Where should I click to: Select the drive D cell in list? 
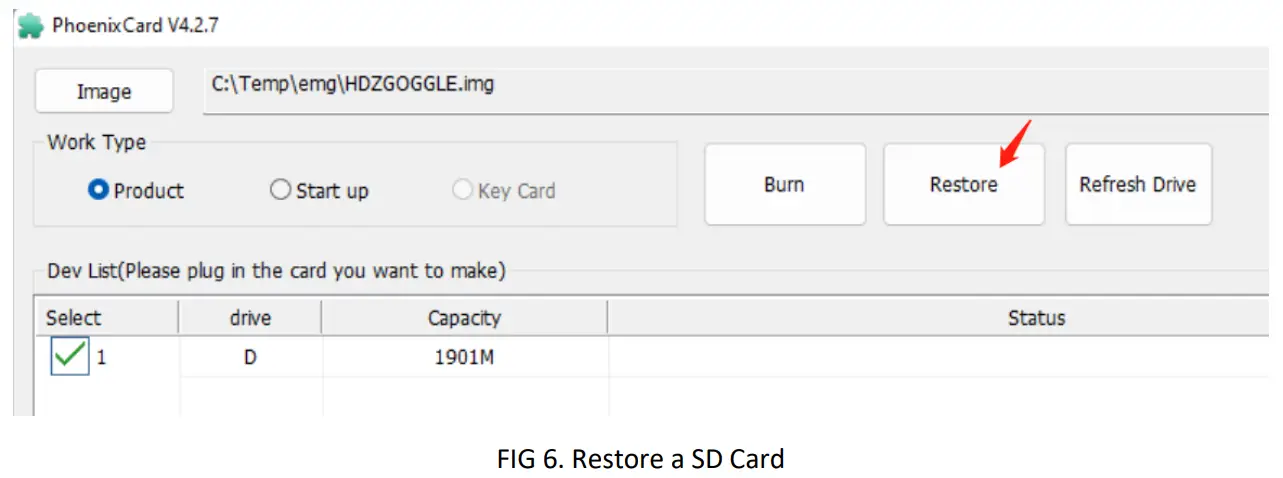pos(250,357)
